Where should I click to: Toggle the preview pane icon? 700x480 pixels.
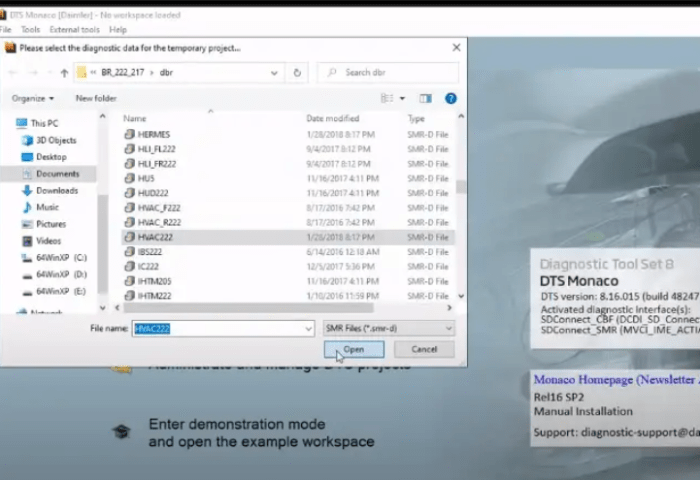(x=425, y=98)
